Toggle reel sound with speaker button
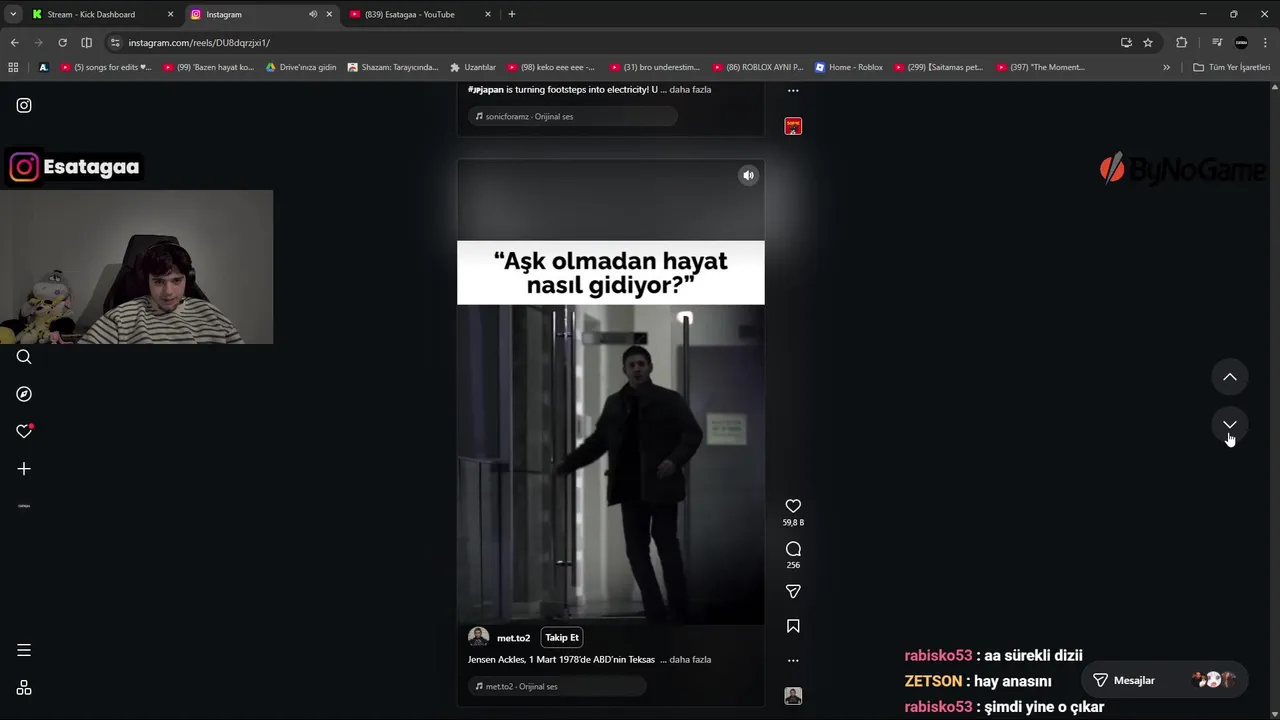1280x720 pixels. [x=748, y=175]
